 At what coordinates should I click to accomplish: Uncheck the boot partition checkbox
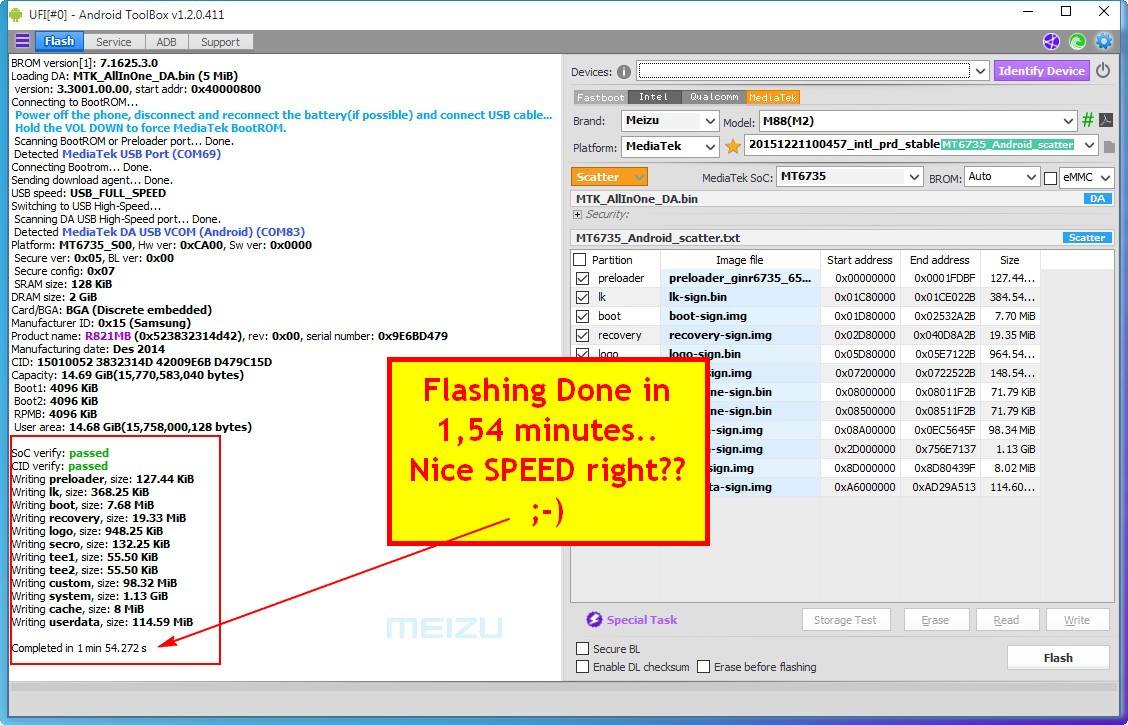(x=583, y=316)
